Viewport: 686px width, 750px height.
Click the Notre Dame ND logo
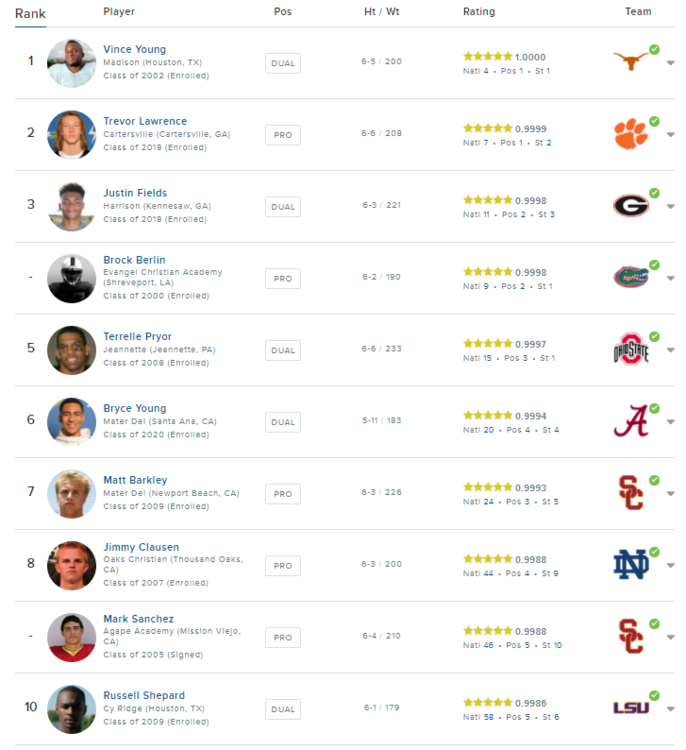click(x=630, y=565)
